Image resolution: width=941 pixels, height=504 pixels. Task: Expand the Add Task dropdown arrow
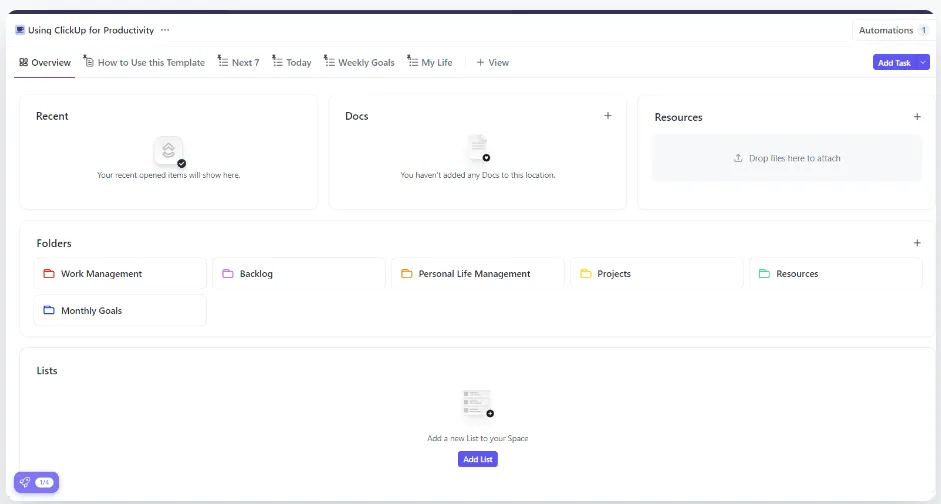pyautogui.click(x=924, y=62)
